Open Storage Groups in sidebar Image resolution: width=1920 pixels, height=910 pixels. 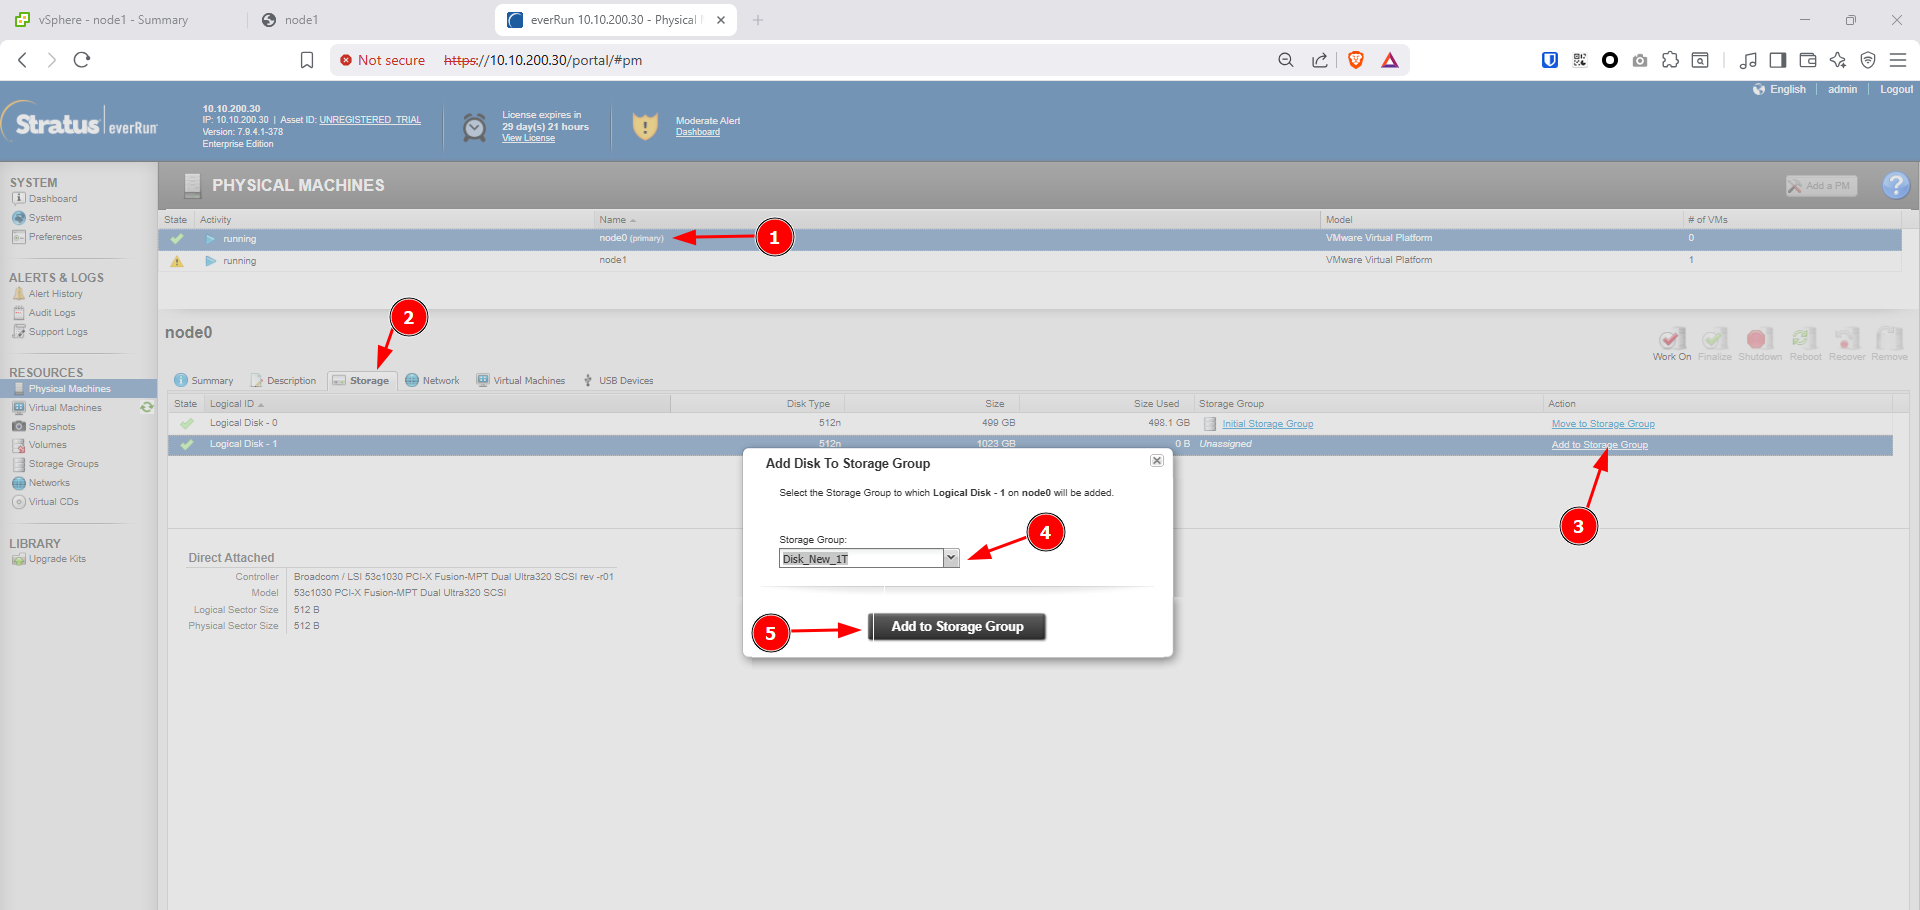(63, 464)
